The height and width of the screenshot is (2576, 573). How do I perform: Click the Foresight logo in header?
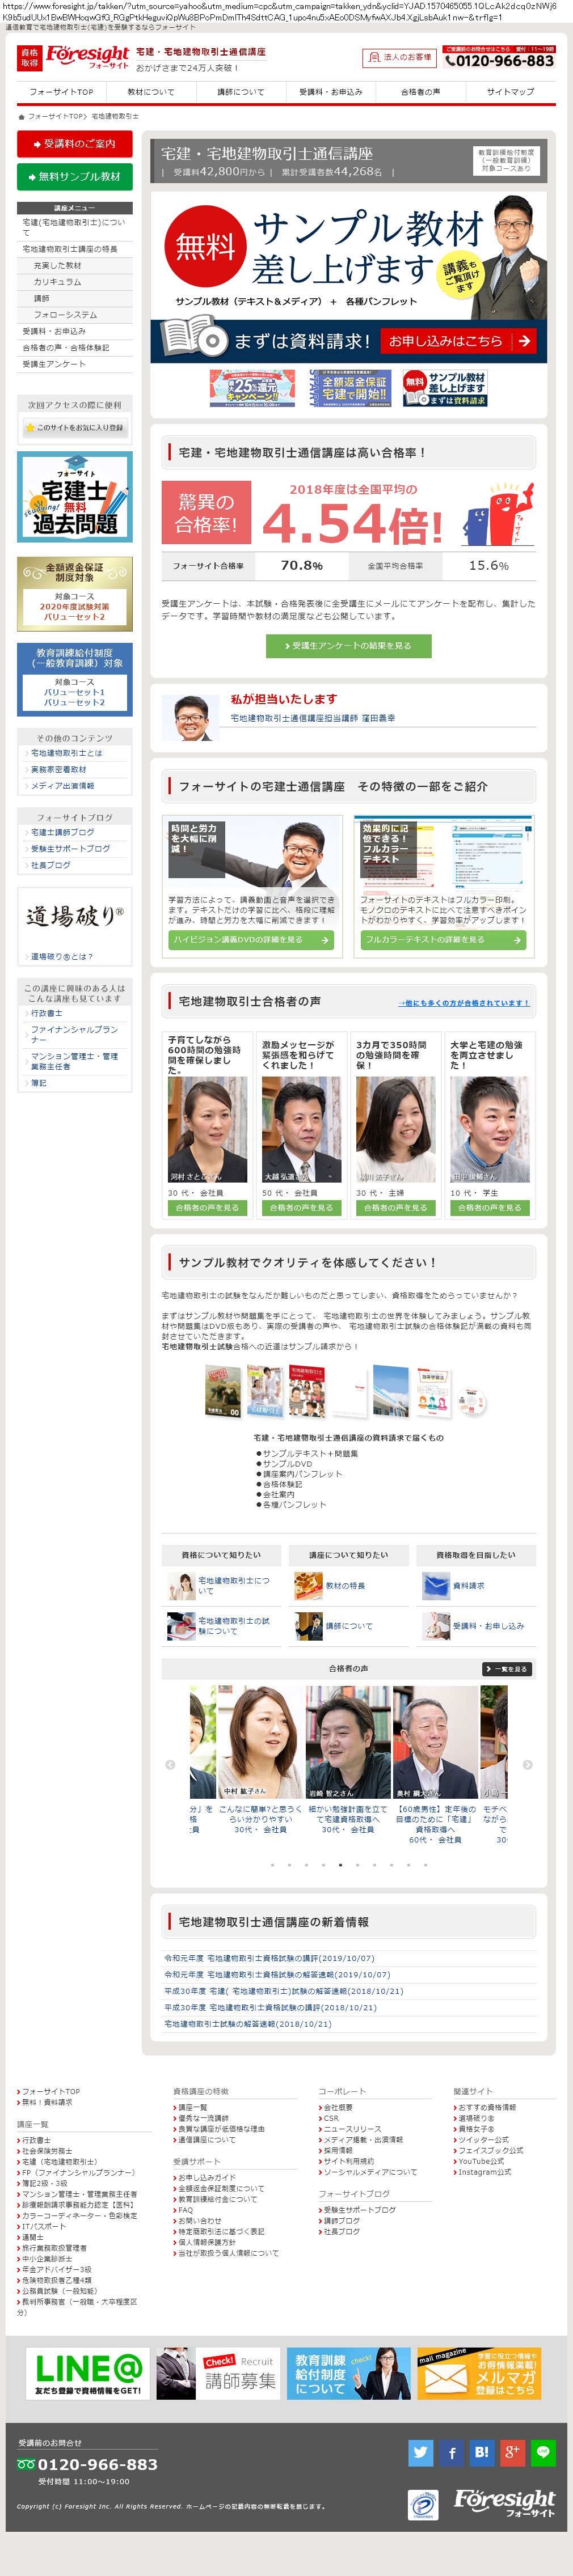87,56
